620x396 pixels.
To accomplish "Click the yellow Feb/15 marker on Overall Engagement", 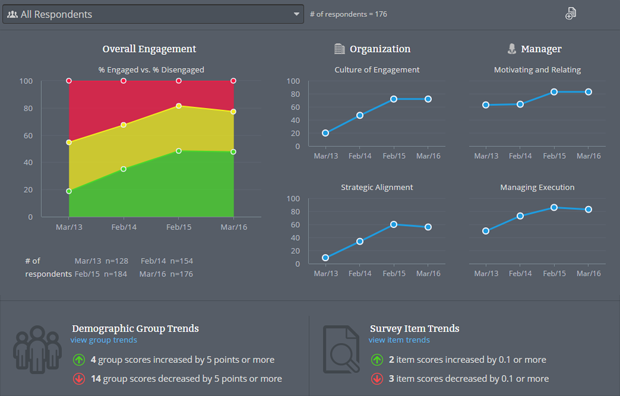I will (x=179, y=106).
